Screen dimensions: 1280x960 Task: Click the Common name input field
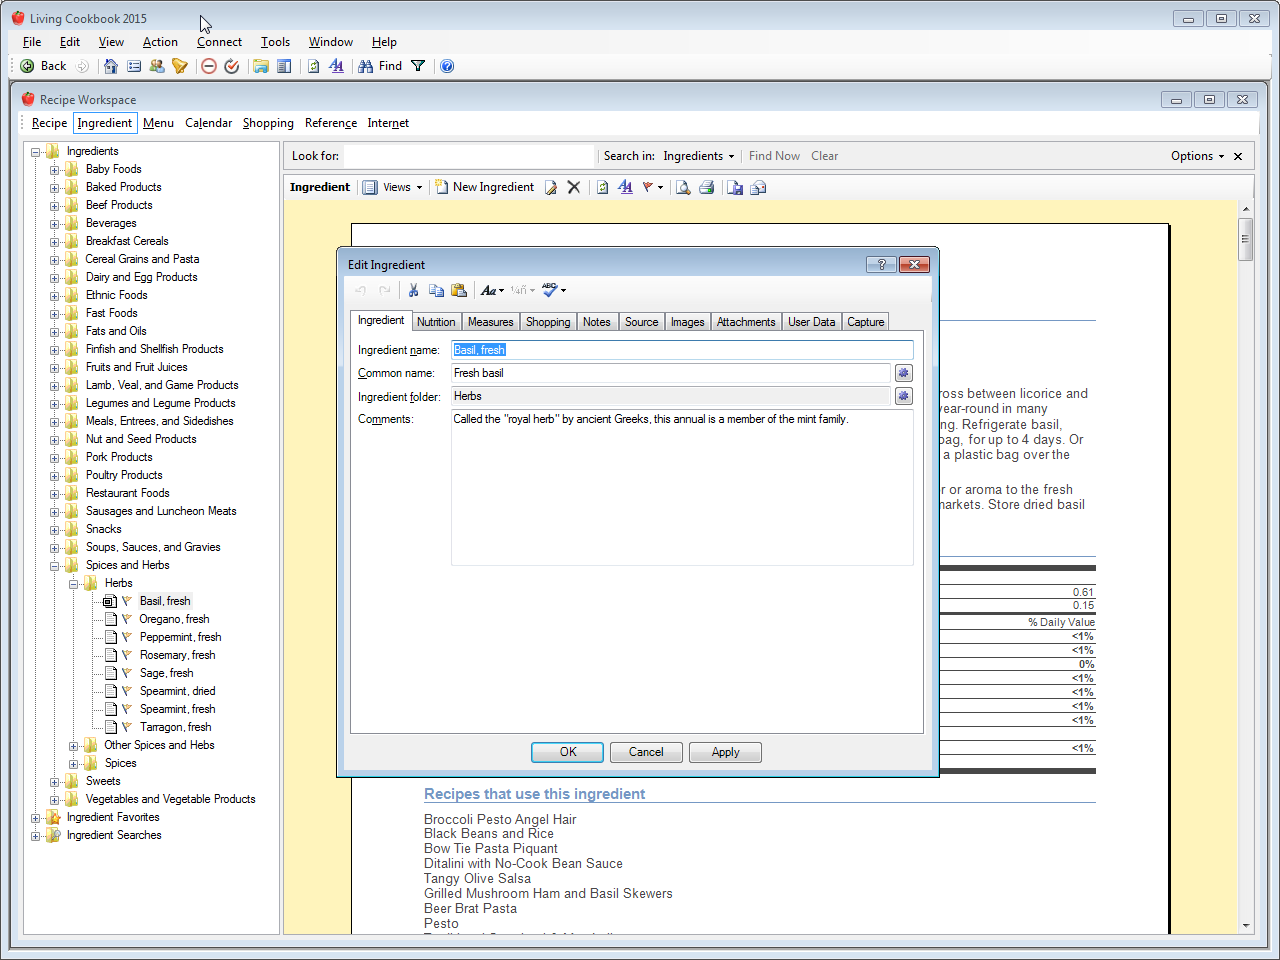coord(670,373)
